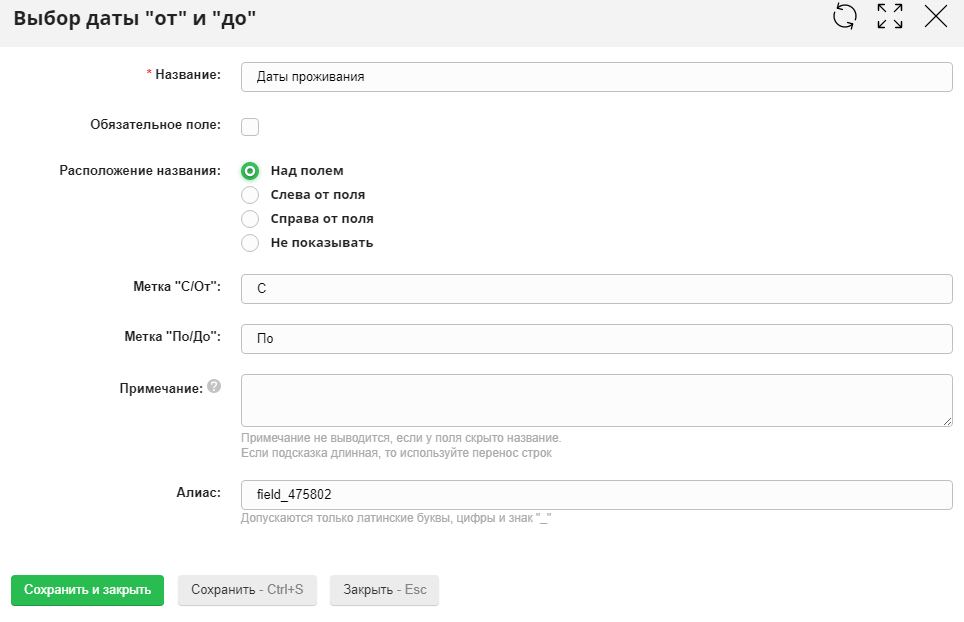This screenshot has width=964, height=622.
Task: Click the help question mark beside Примечание
Action: [214, 387]
